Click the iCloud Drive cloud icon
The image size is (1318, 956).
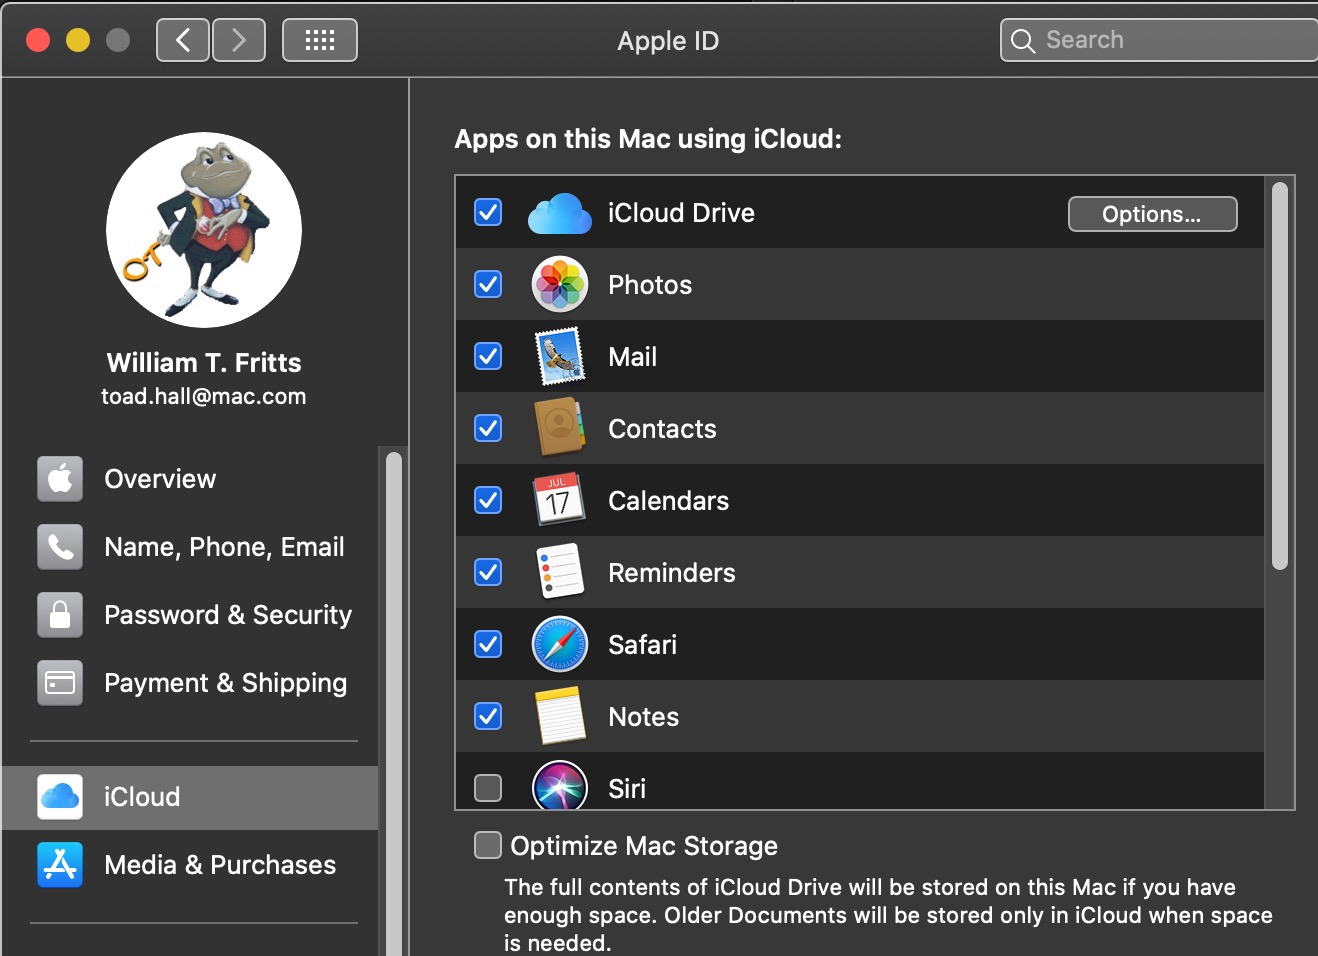[x=559, y=213]
